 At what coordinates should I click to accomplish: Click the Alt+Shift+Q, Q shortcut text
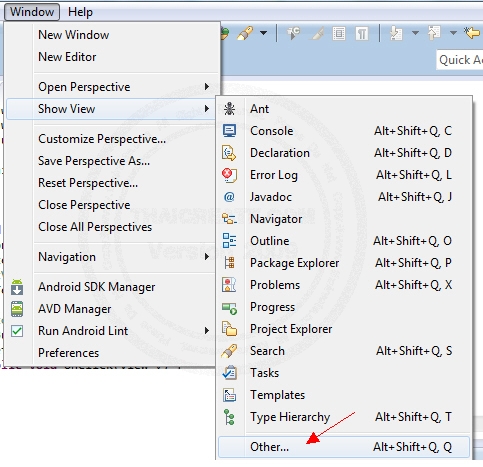point(412,447)
